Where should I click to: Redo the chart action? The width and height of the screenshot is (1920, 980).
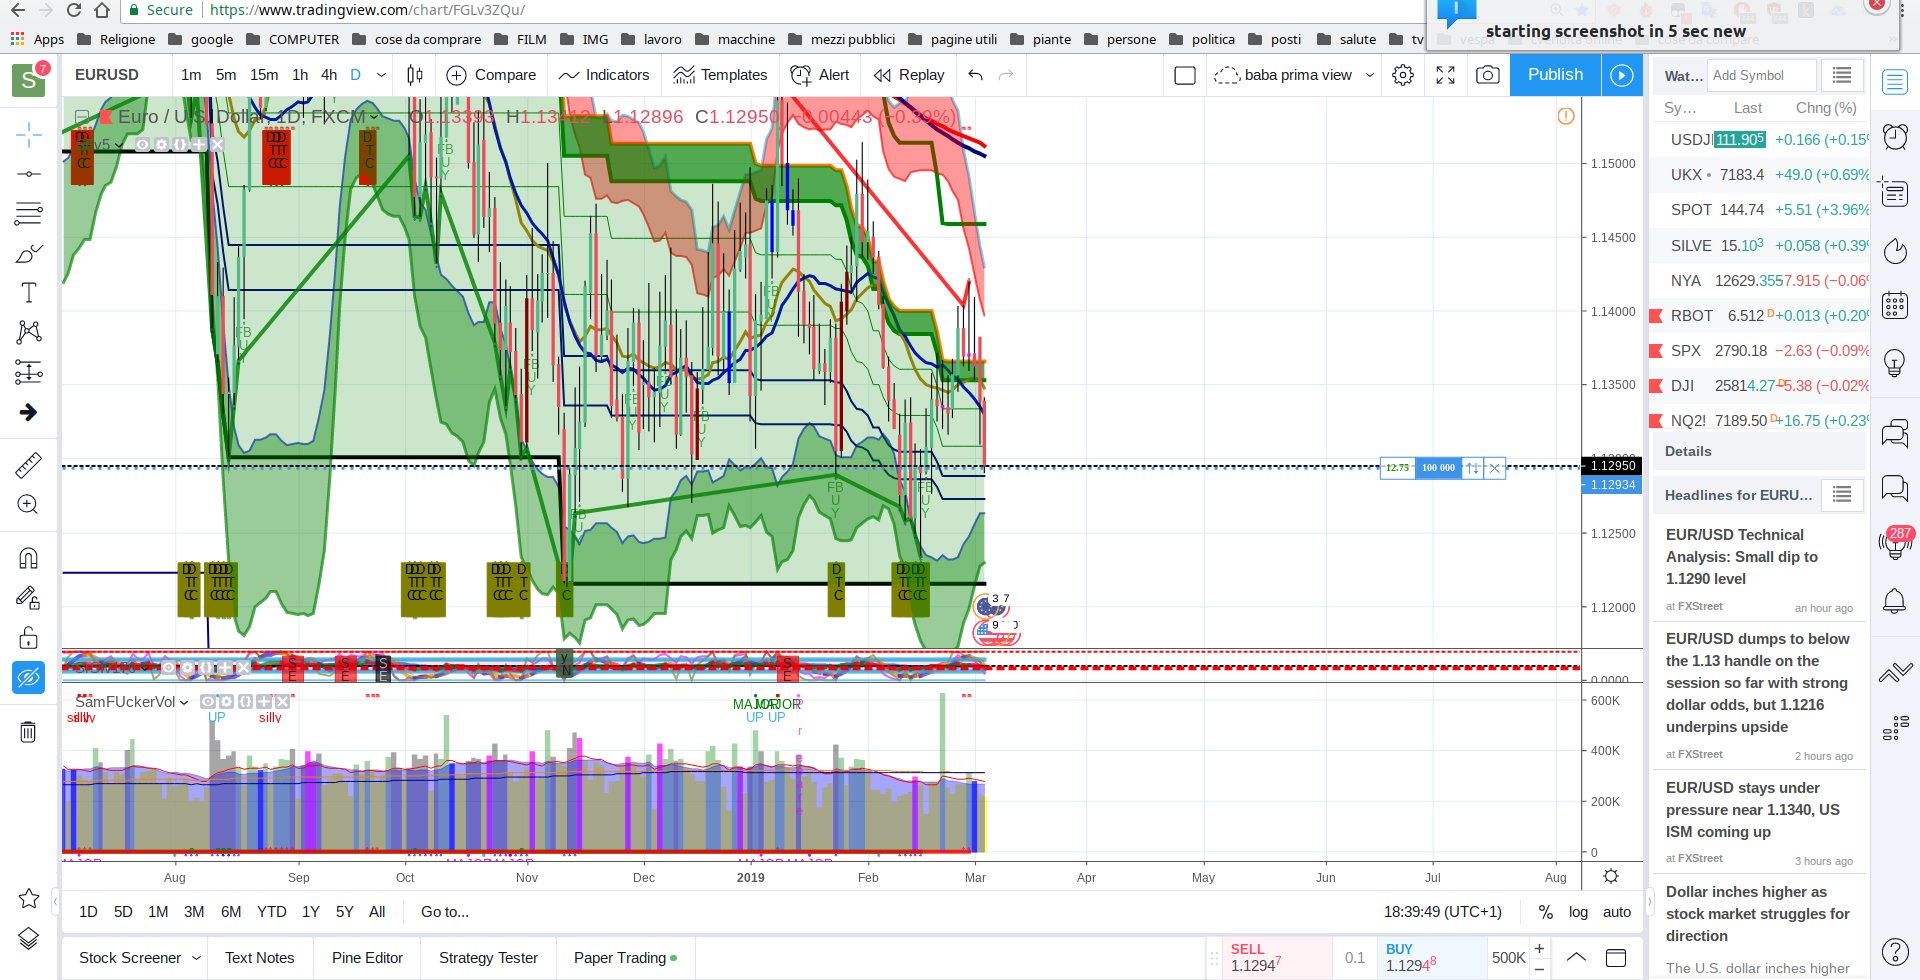pos(1006,75)
